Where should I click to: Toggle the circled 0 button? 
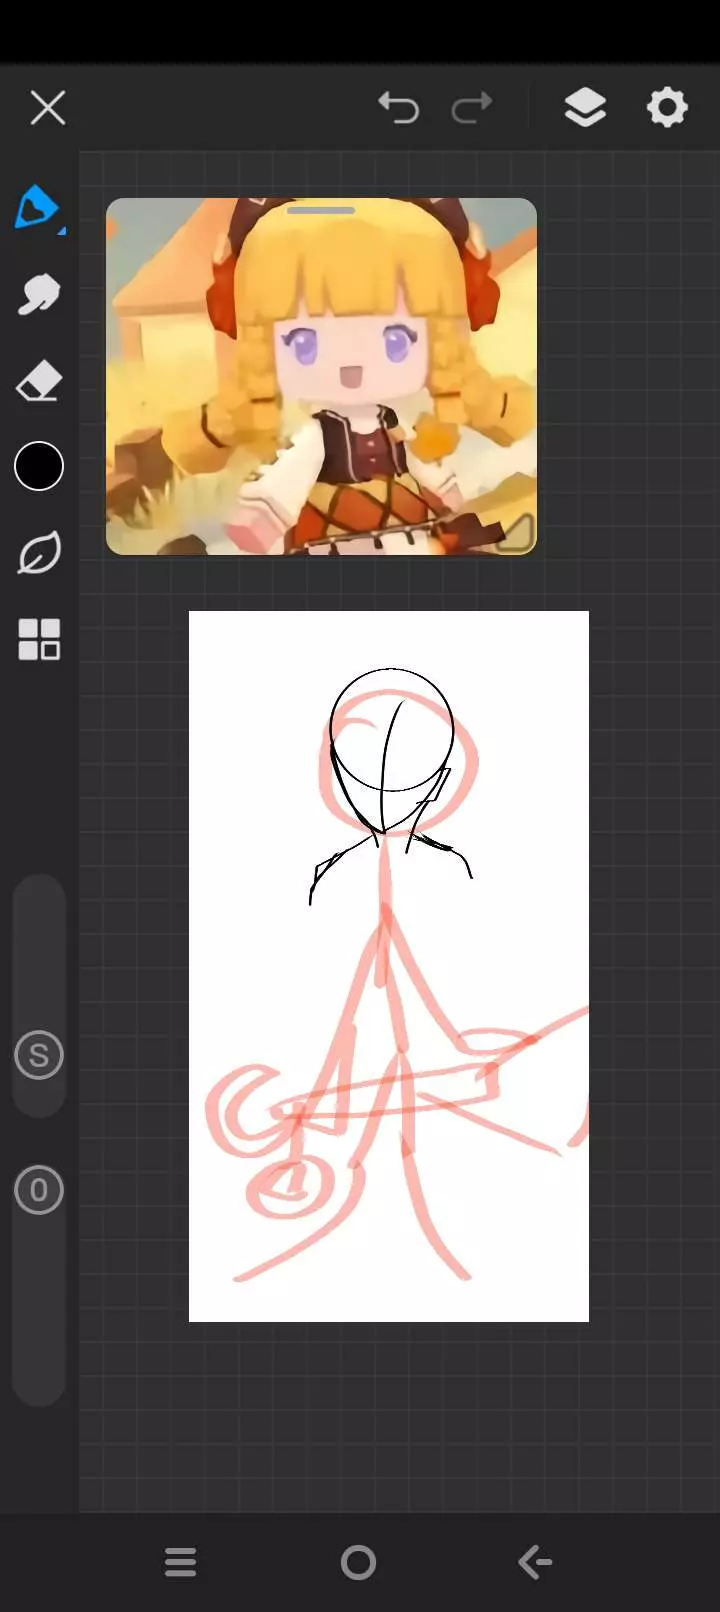pos(39,1190)
